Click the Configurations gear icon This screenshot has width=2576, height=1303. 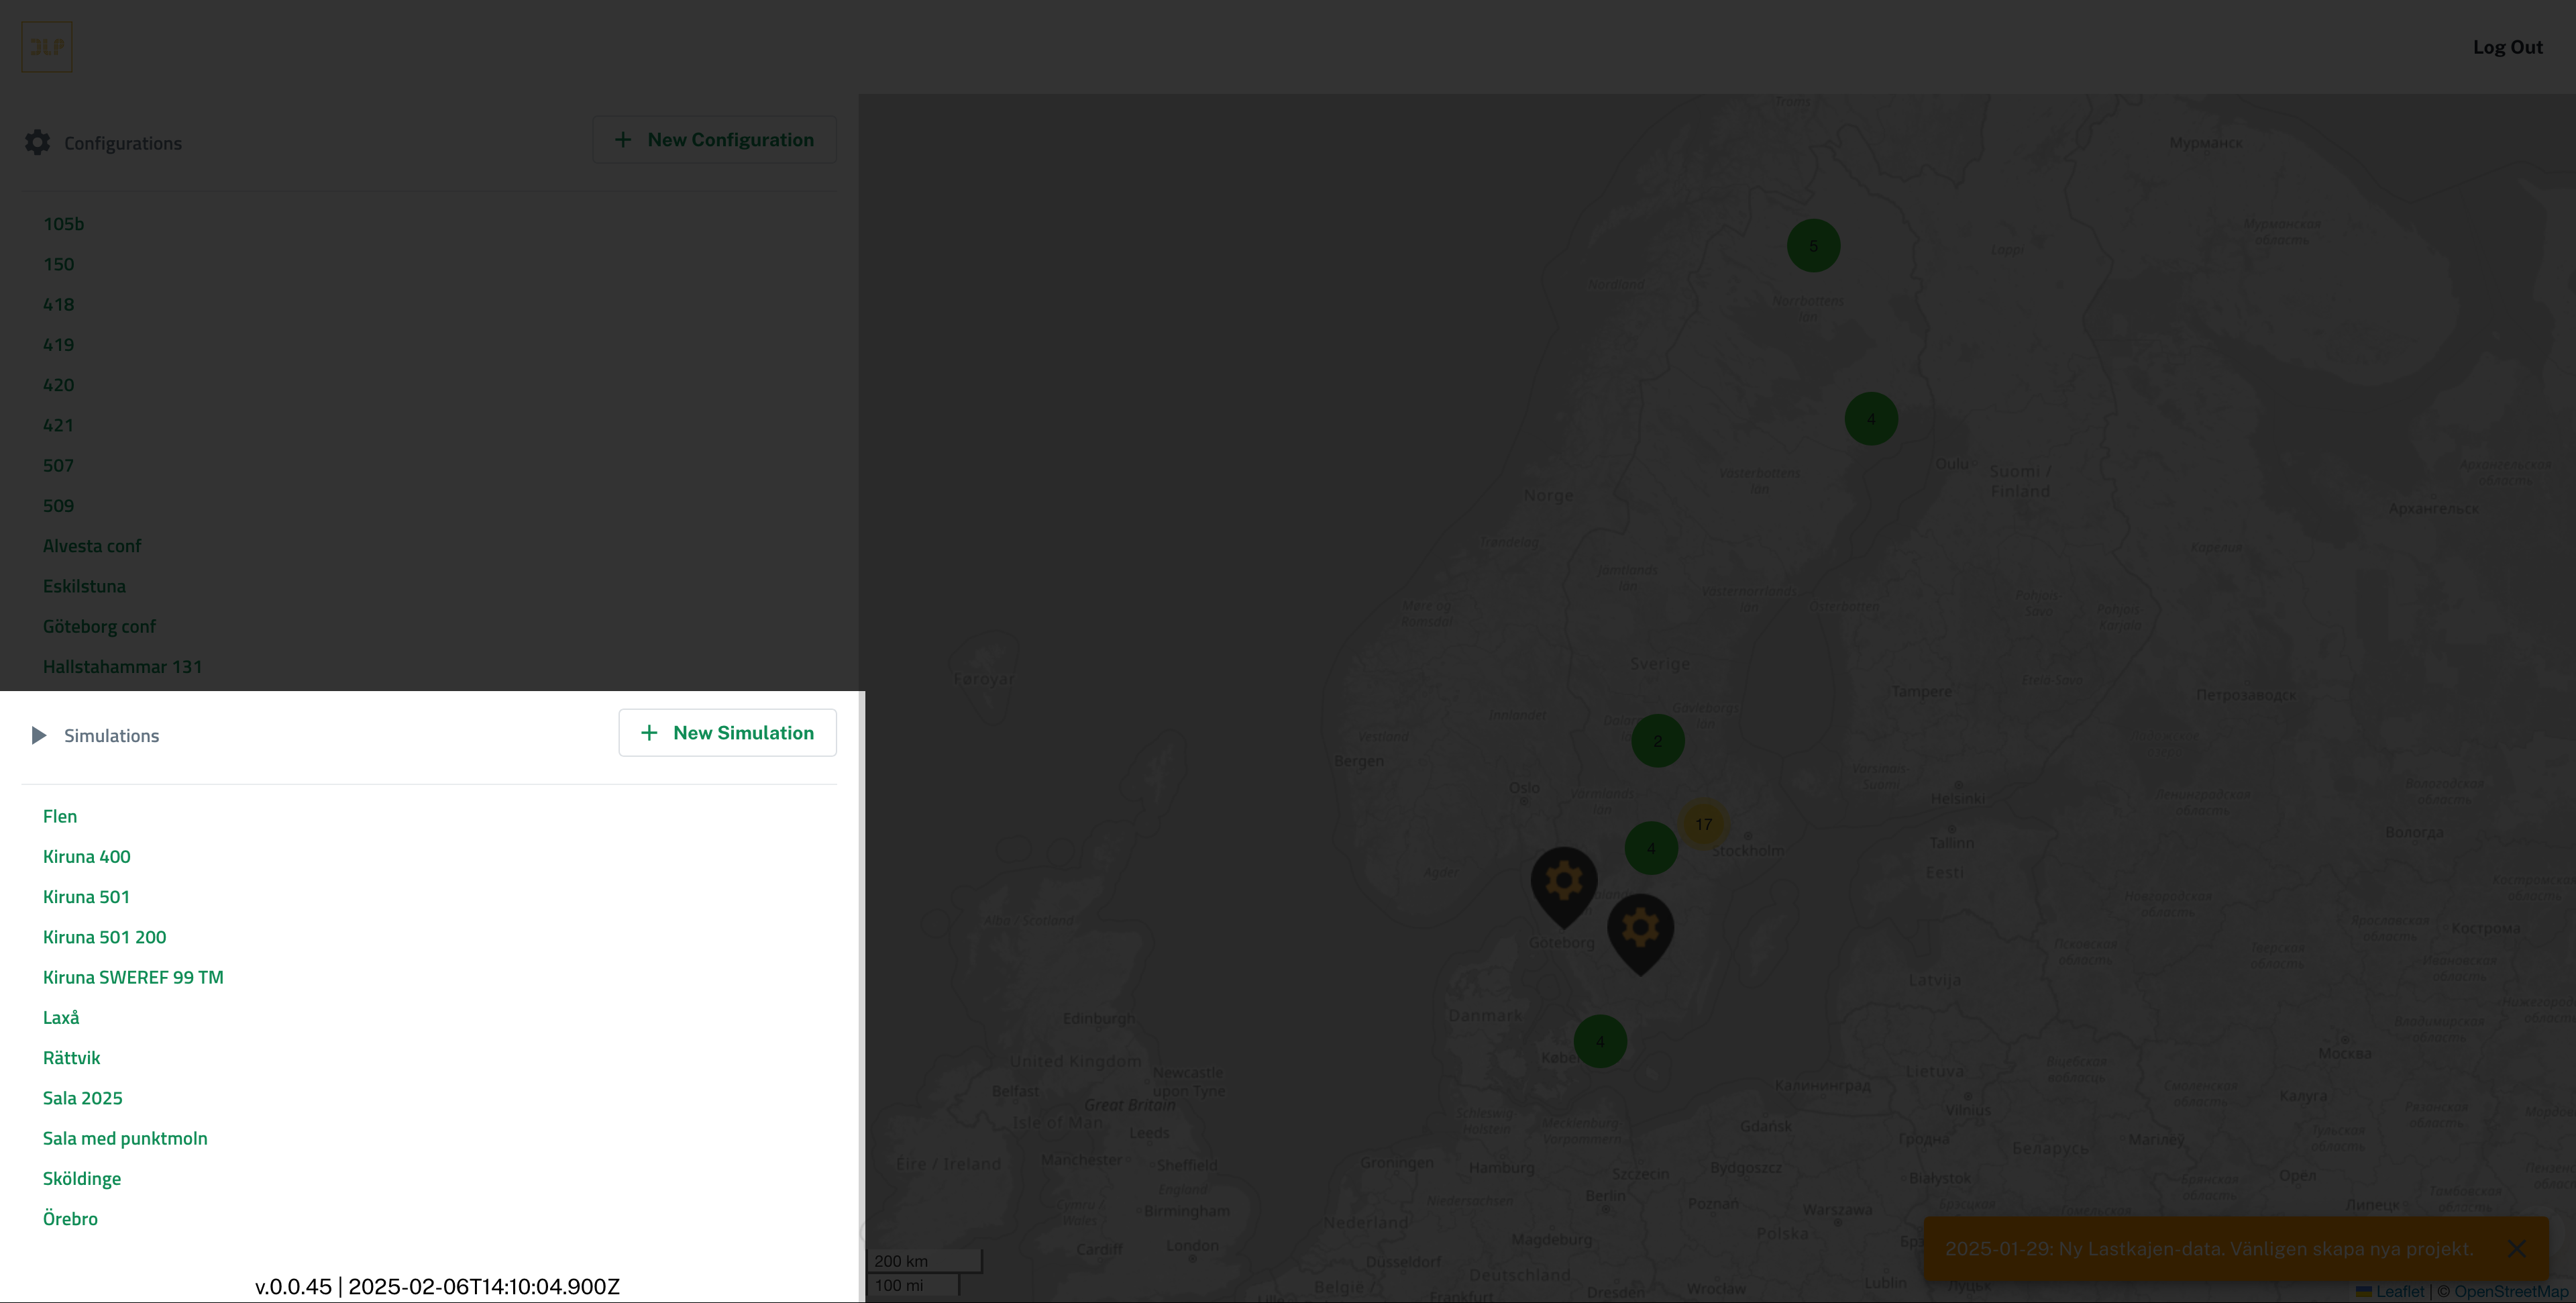37,142
